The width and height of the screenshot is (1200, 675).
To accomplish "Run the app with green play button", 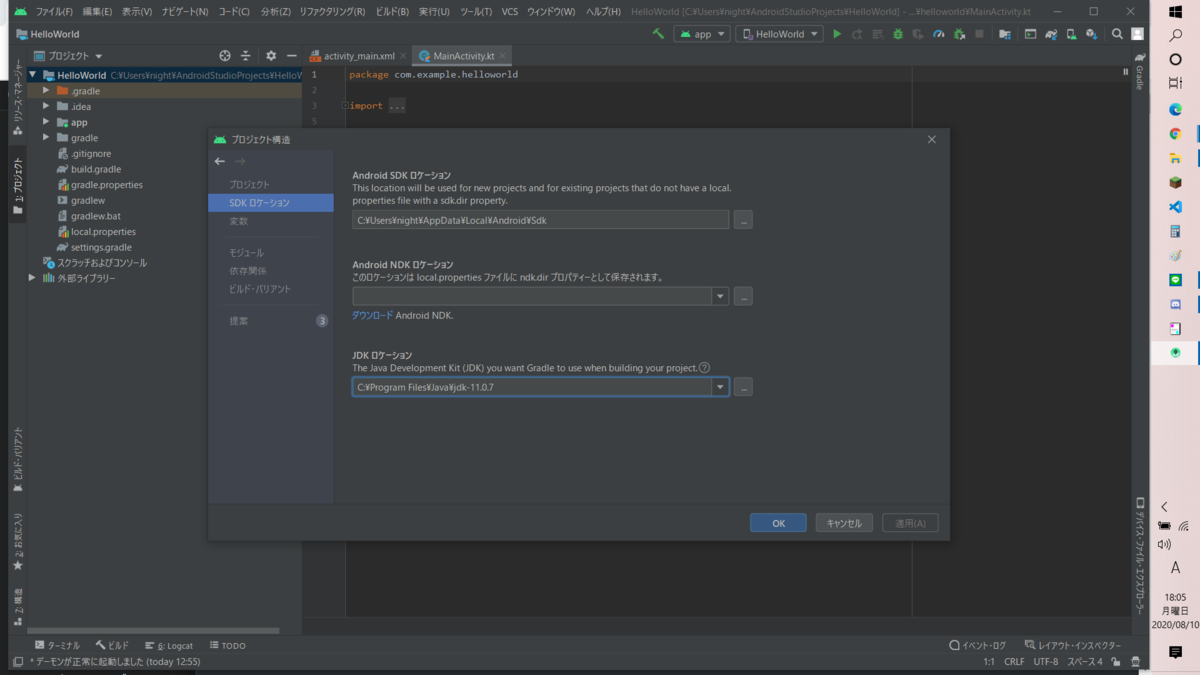I will (837, 34).
